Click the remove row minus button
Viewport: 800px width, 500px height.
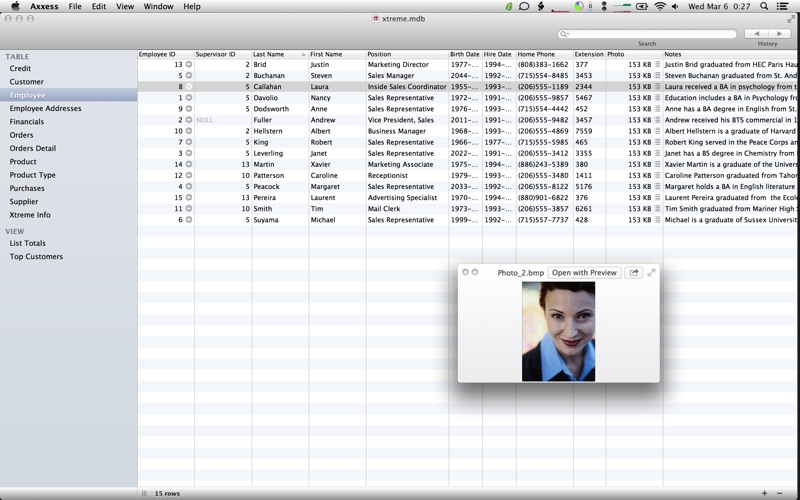[x=780, y=493]
